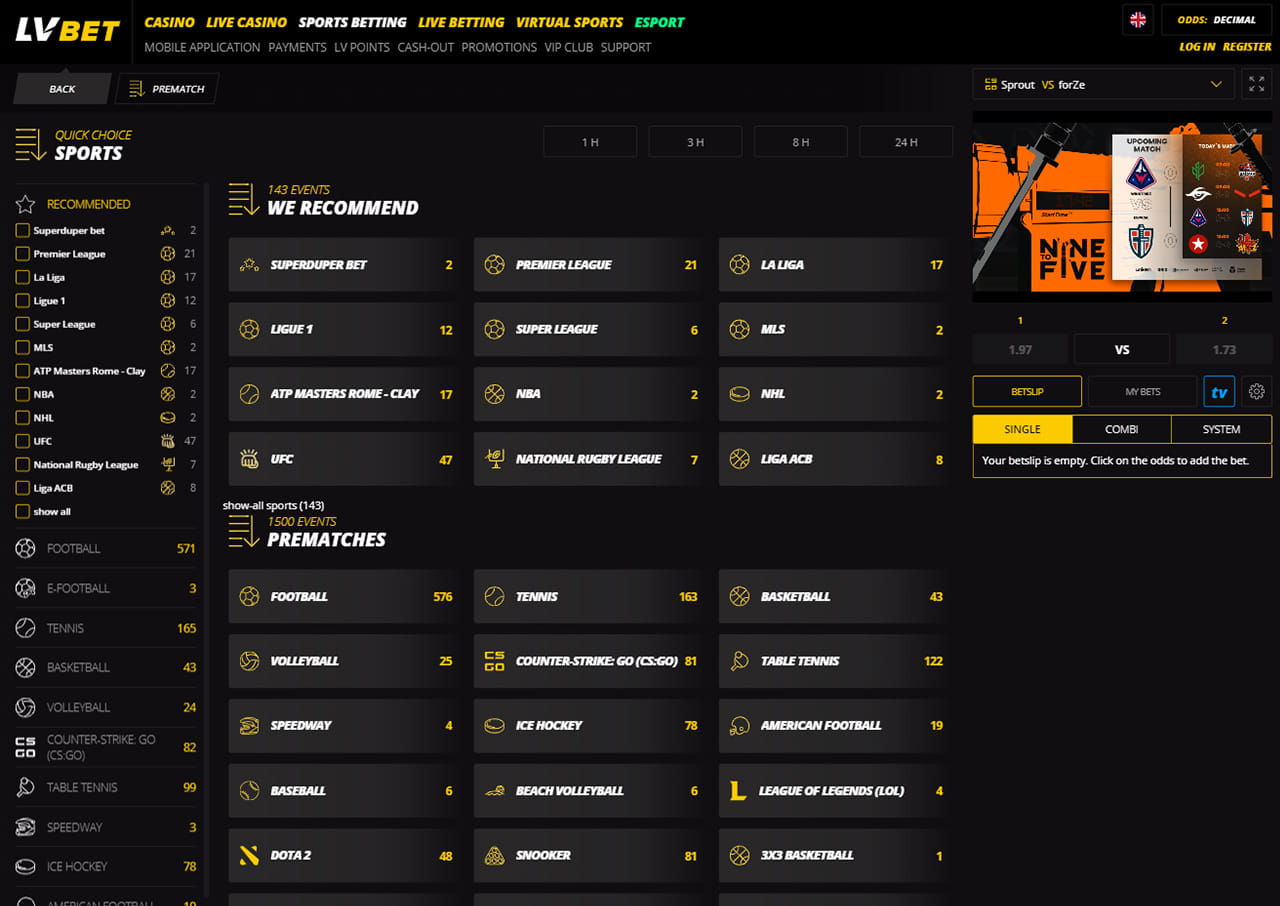Viewport: 1280px width, 906px height.
Task: Expand Tennis in the sports sidebar
Action: coord(105,628)
